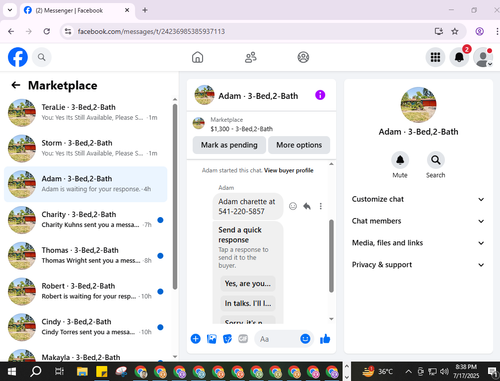
Task: Open the tab search dropdown arrow
Action: [10, 10]
